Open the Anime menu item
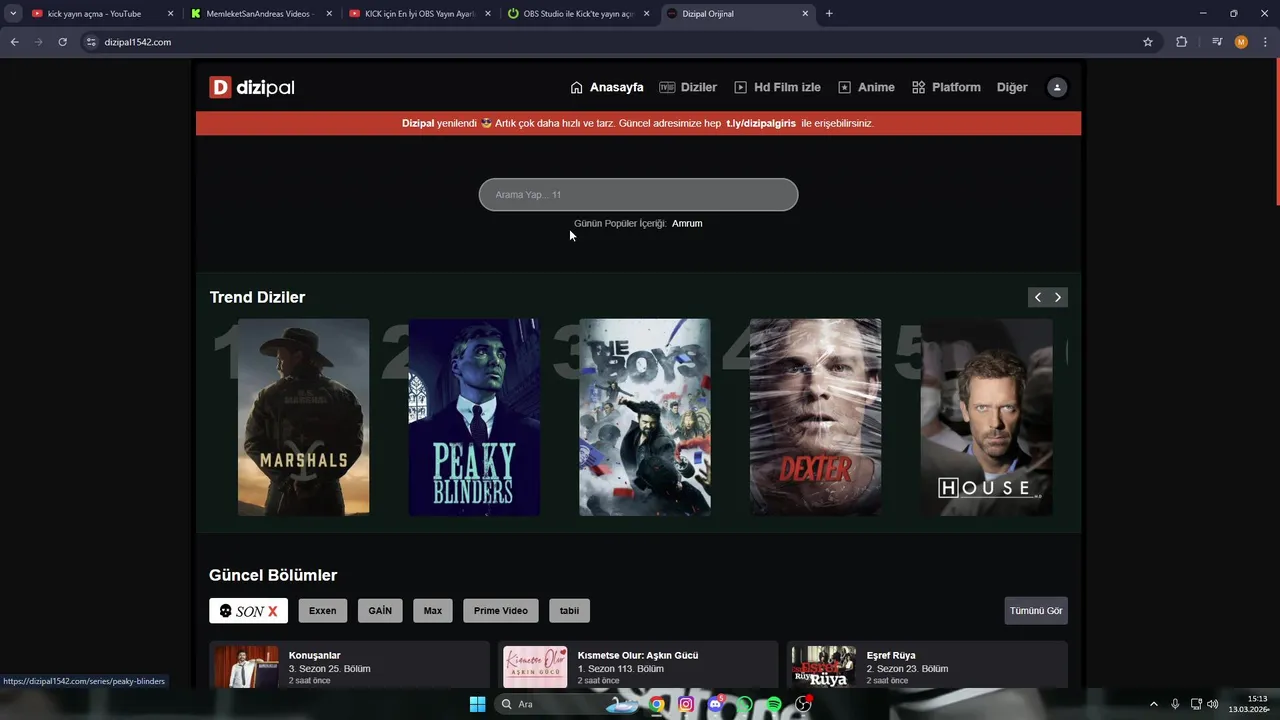This screenshot has width=1280, height=720. [866, 87]
